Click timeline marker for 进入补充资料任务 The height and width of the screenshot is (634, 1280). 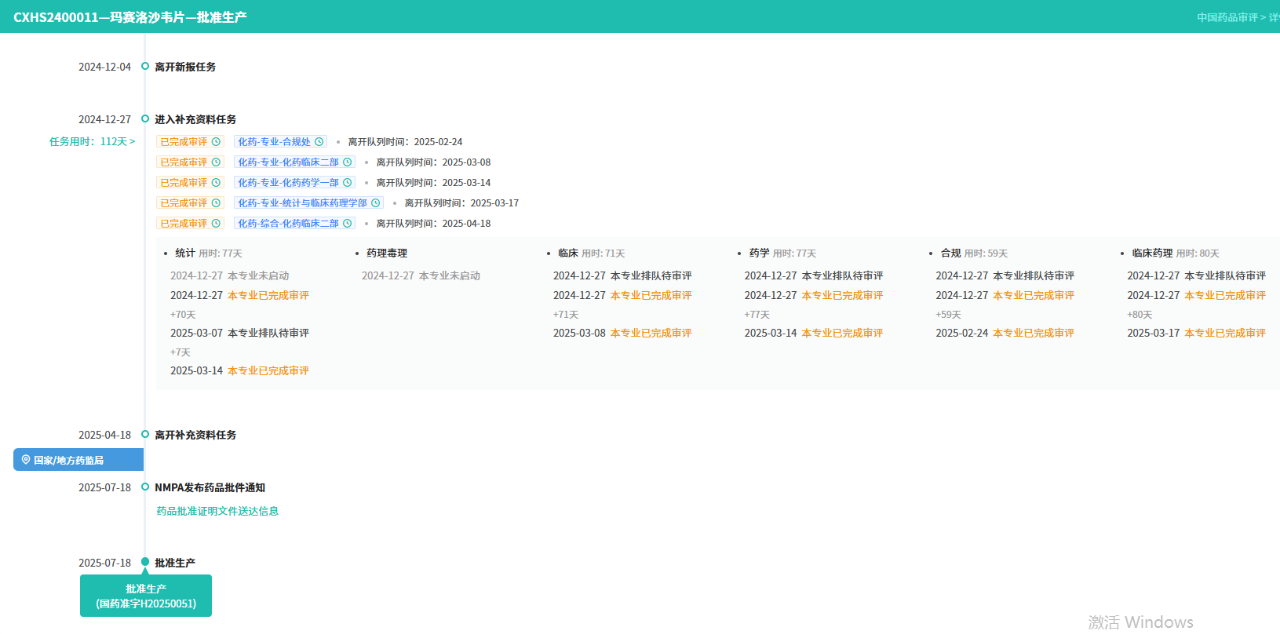(x=145, y=119)
